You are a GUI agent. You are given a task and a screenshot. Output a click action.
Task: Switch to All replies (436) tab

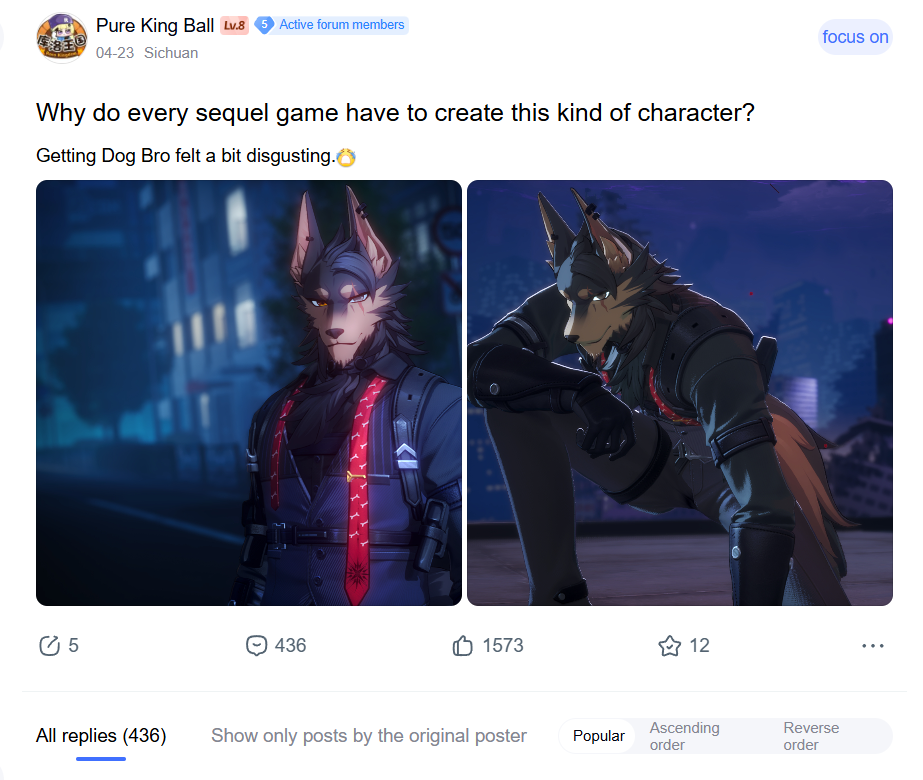tap(101, 736)
